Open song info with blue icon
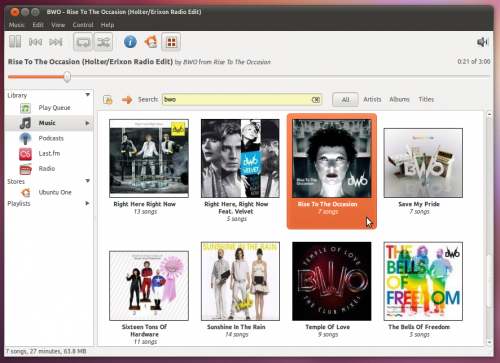 130,42
